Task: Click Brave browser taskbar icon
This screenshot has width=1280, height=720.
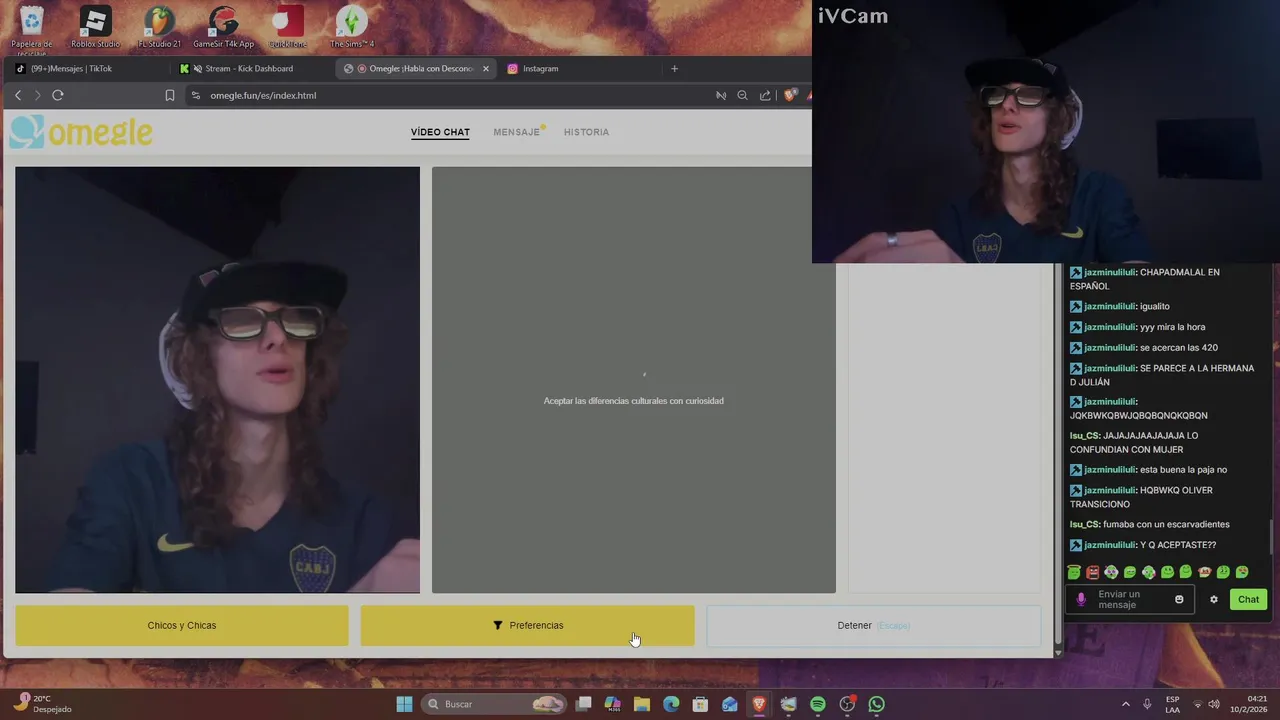Action: pyautogui.click(x=759, y=704)
